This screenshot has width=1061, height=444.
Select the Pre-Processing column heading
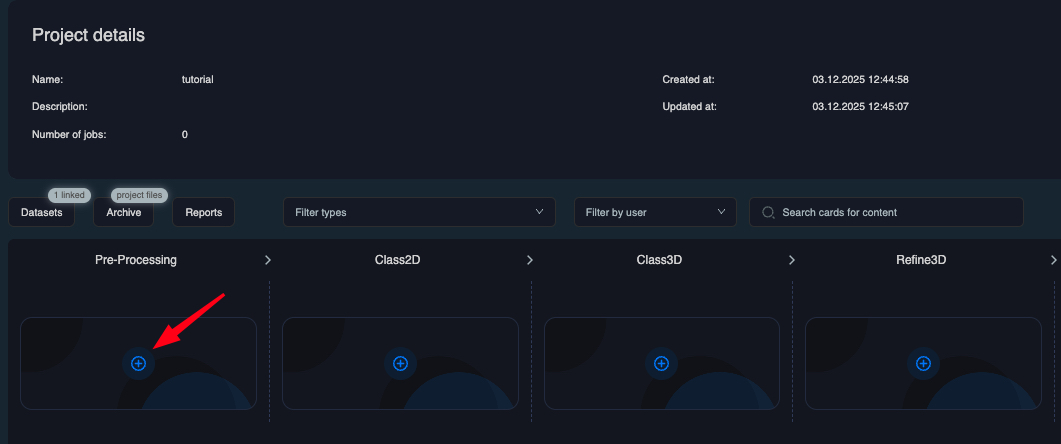136,260
